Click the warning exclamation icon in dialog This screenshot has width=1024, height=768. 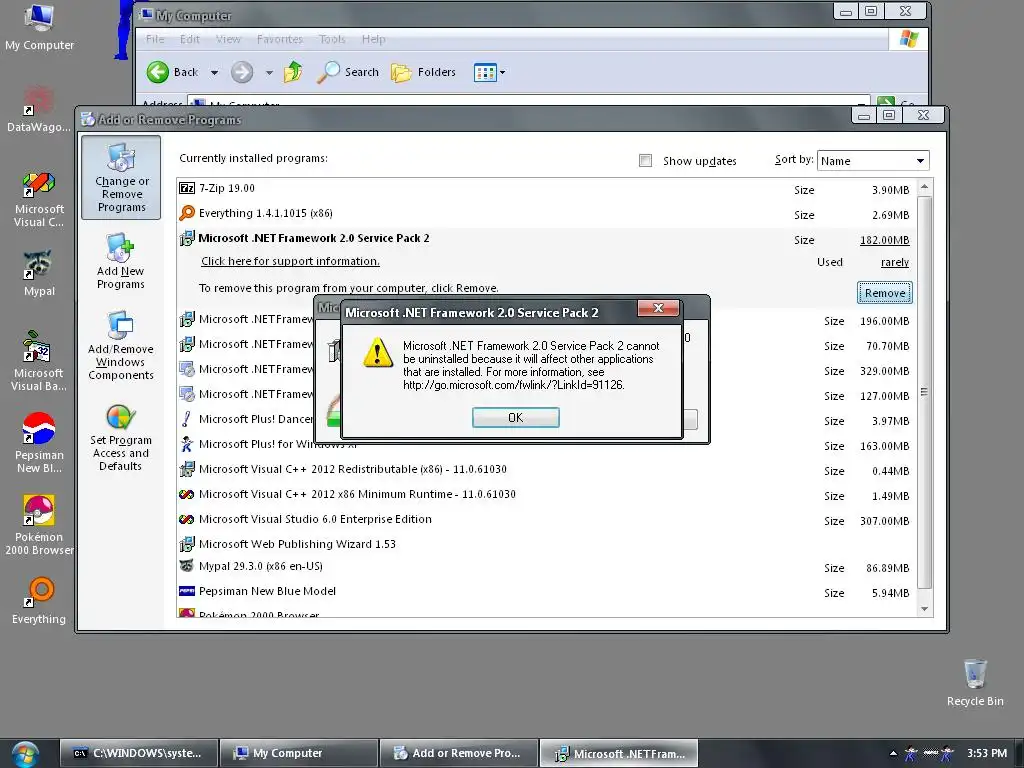(377, 353)
